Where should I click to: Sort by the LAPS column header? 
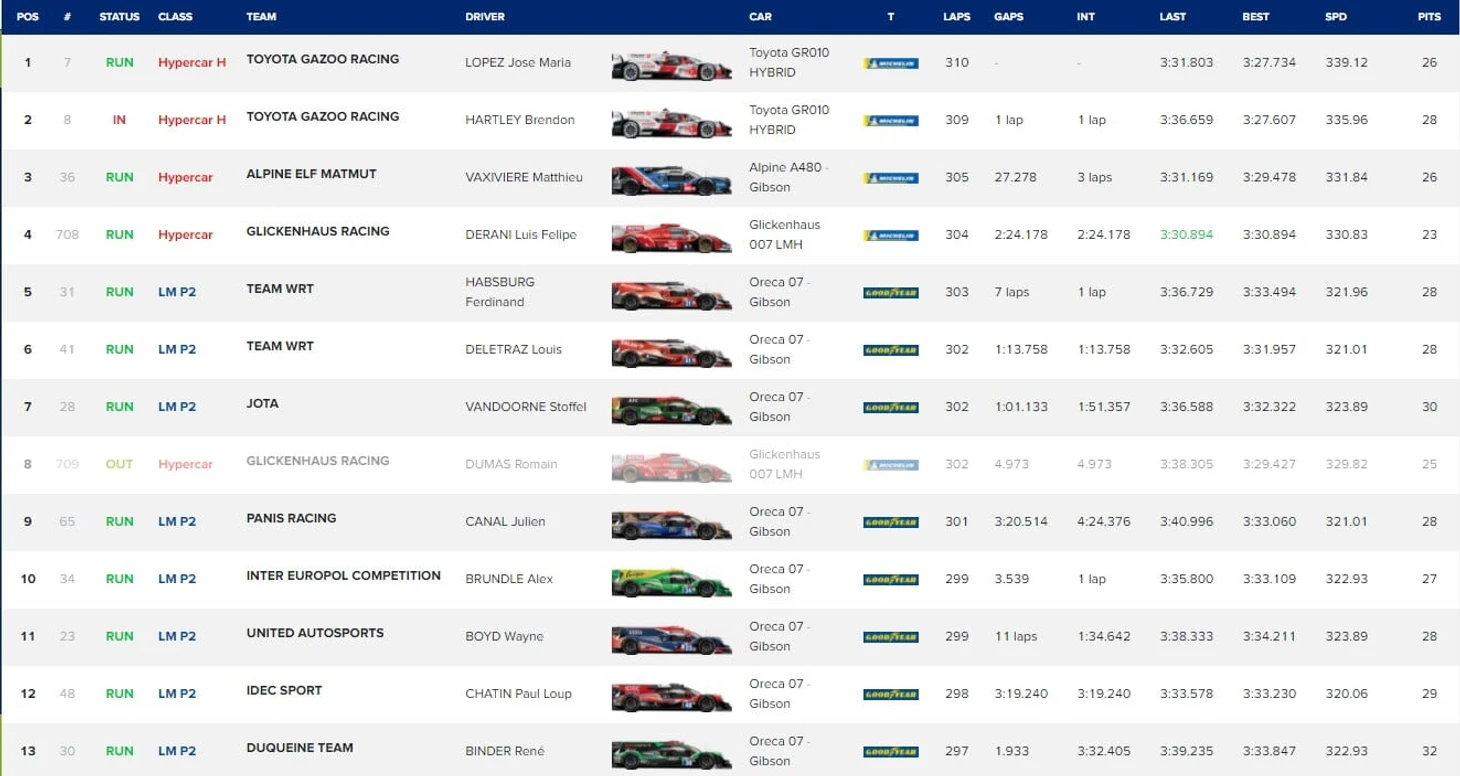[957, 17]
